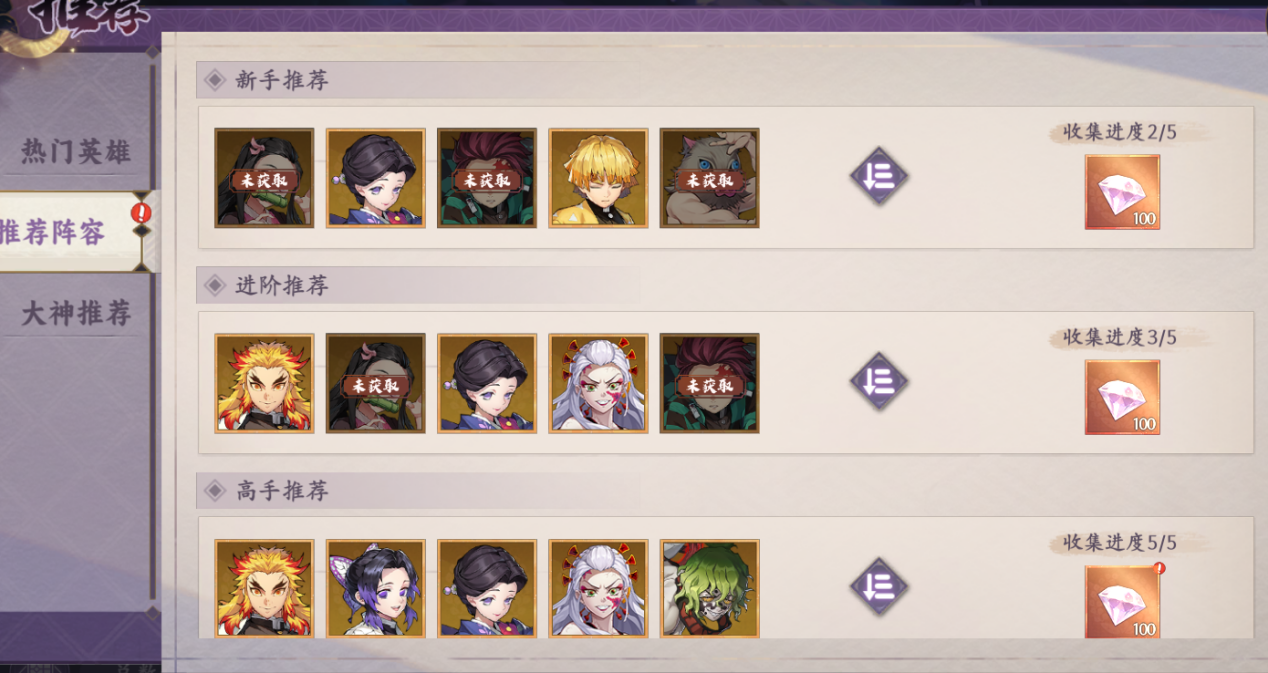
Task: Expand details for the 高手推荐 lineup
Action: (879, 587)
